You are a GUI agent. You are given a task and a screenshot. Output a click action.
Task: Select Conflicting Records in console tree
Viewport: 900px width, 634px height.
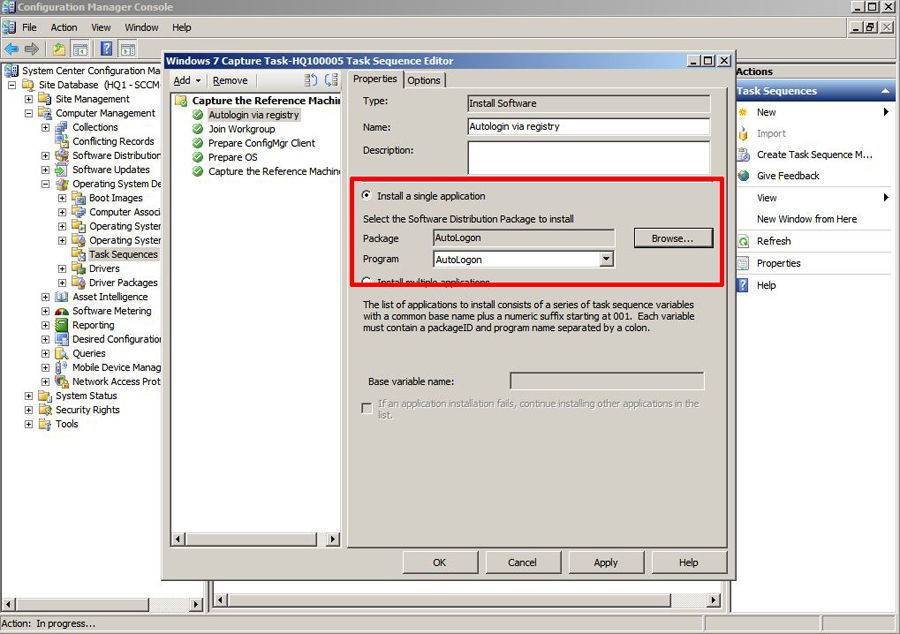click(x=113, y=141)
